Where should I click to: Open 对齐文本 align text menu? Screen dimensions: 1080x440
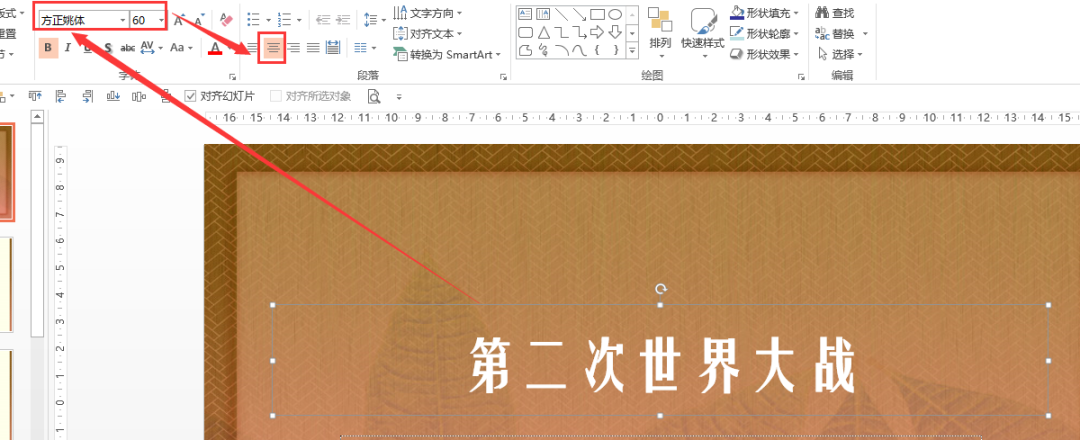click(428, 33)
